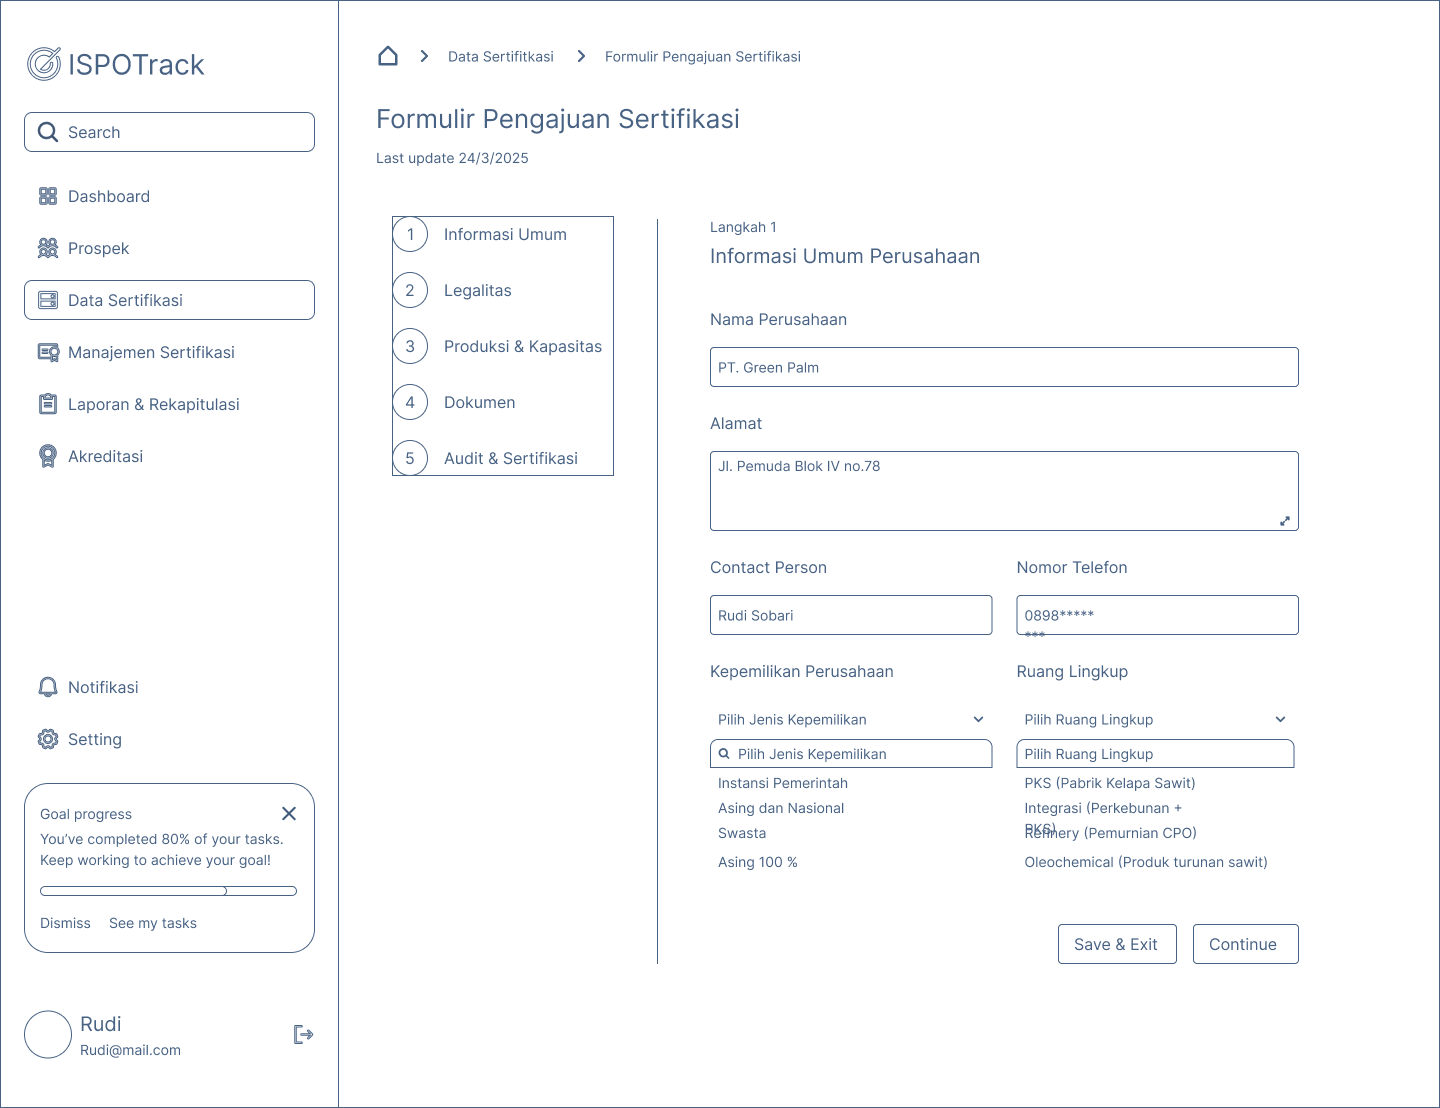Switch to the Audit & Sertifikasi step
Screen dimensions: 1440x1108
pyautogui.click(x=511, y=458)
